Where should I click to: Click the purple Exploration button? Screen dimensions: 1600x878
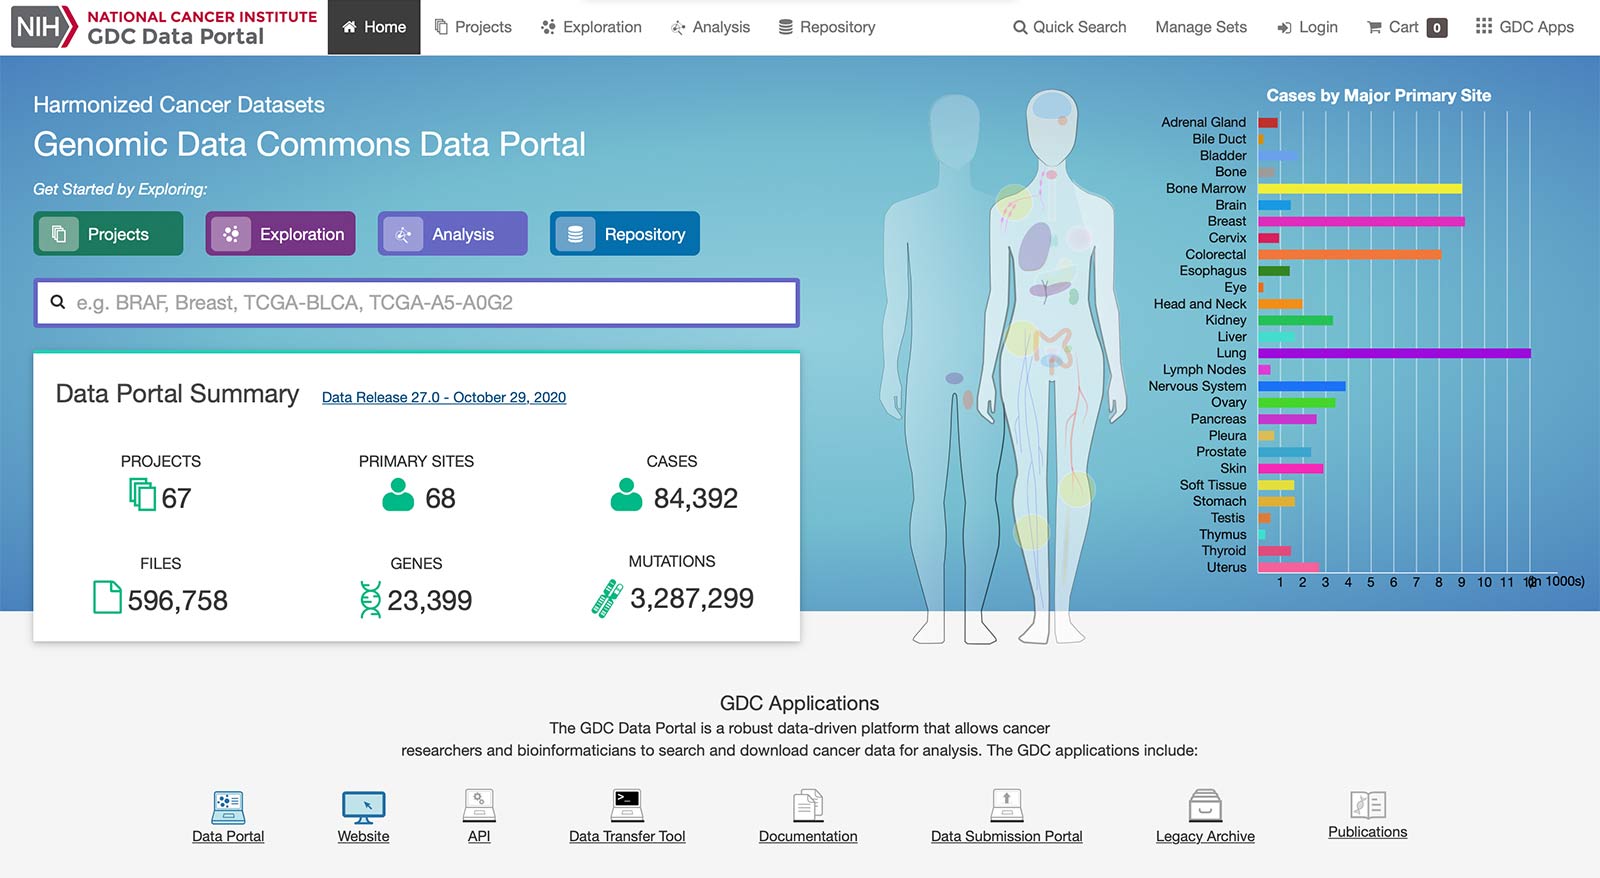(x=280, y=233)
